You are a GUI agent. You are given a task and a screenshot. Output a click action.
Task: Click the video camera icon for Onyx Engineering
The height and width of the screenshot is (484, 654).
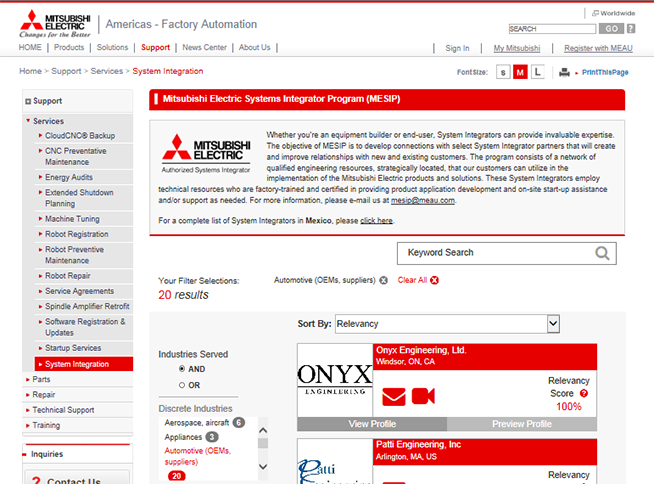pos(422,397)
